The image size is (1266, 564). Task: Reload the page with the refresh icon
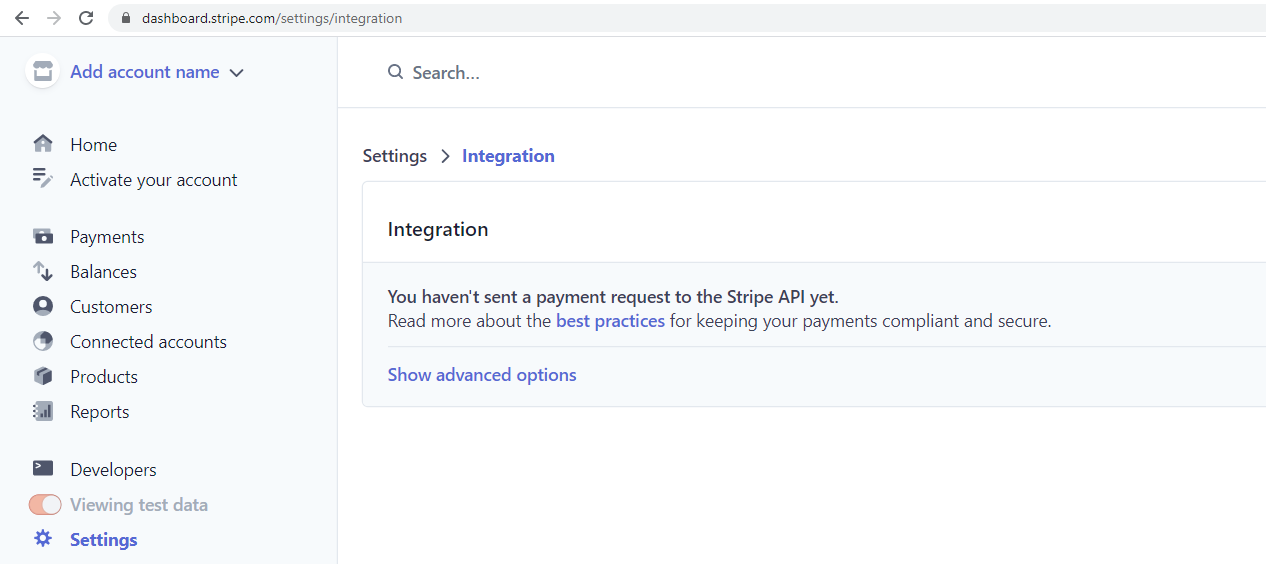86,18
